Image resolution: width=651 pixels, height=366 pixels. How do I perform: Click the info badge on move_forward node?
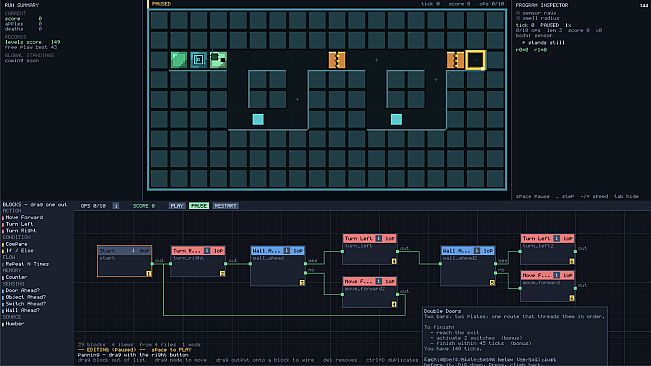coord(556,275)
